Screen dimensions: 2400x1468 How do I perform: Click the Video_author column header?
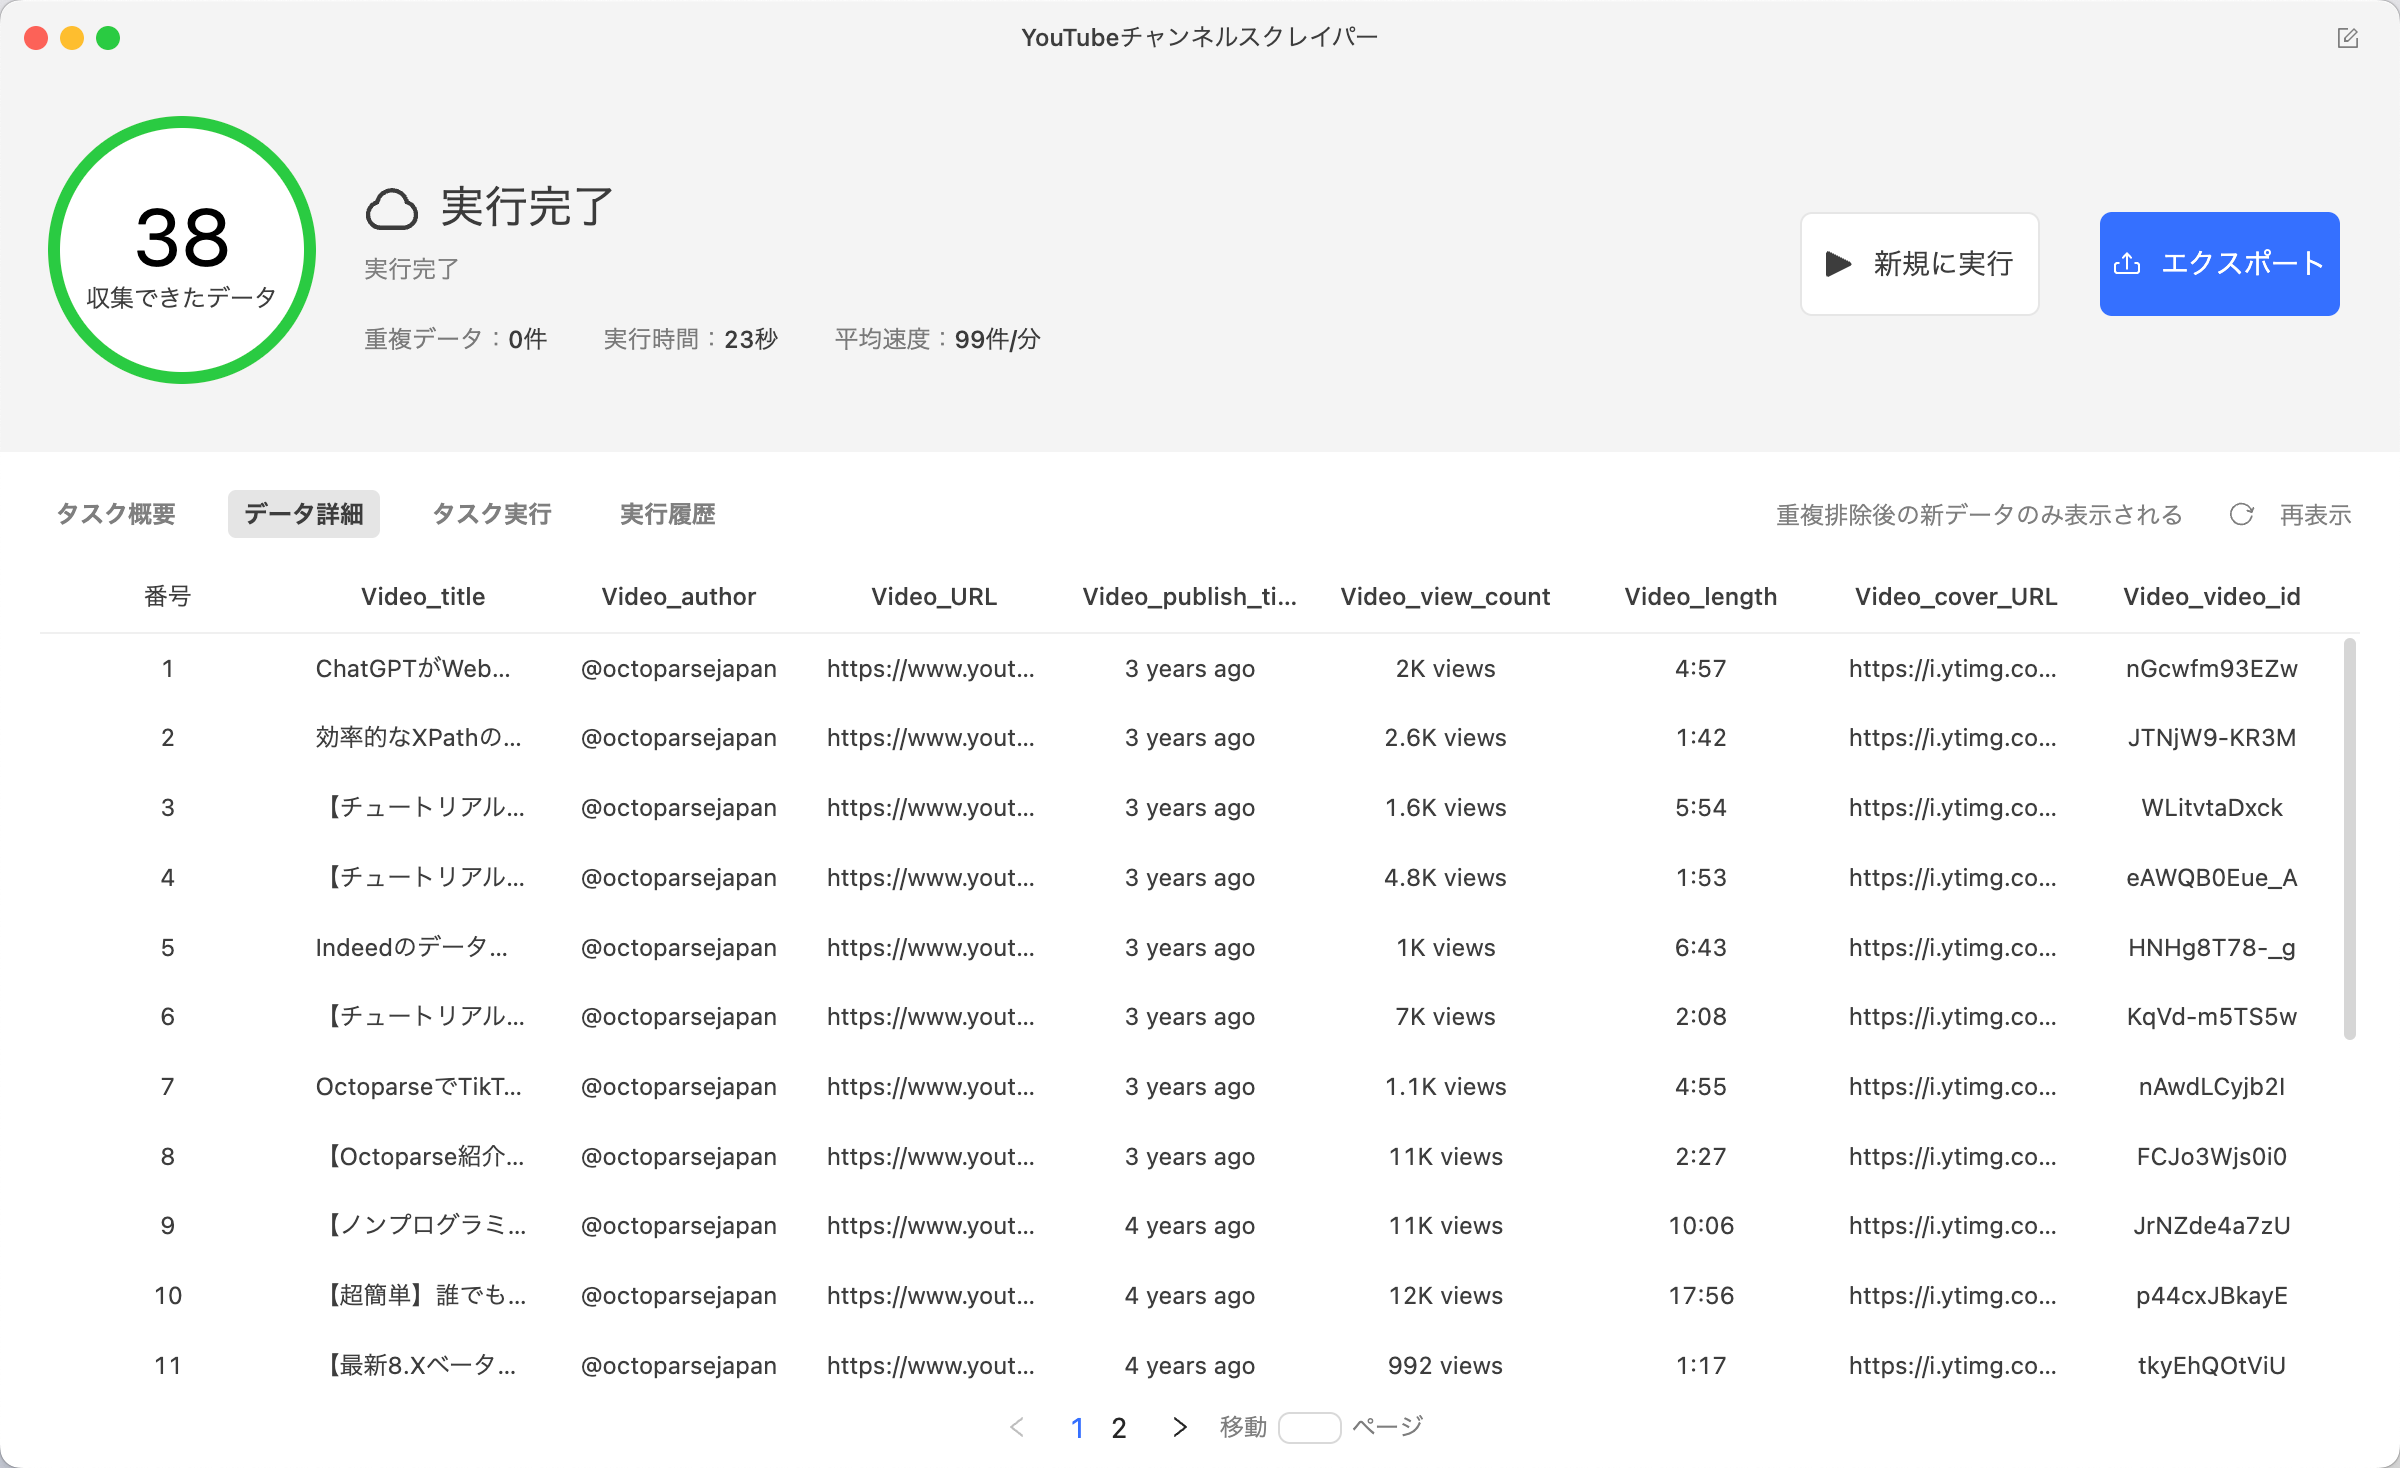[x=679, y=596]
